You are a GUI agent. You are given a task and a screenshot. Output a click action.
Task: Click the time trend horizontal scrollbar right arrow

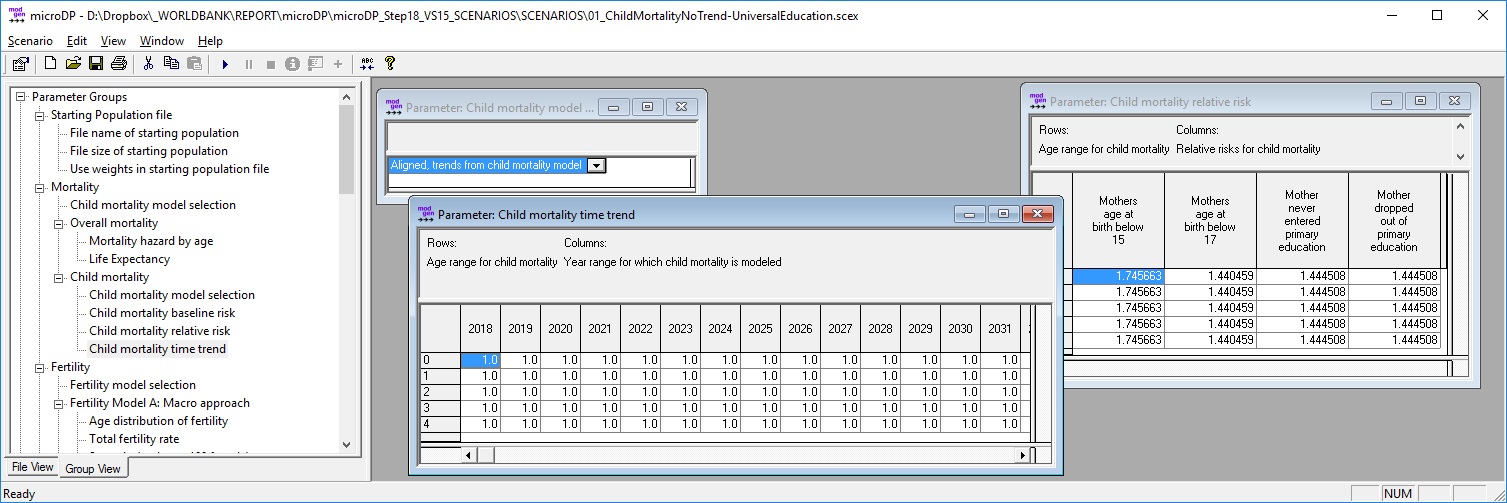(1022, 455)
